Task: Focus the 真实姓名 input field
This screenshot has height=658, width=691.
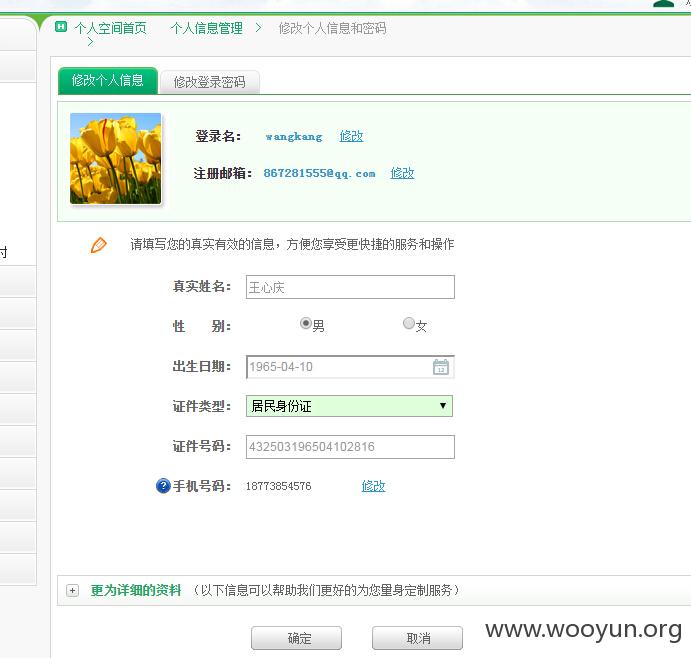Action: pyautogui.click(x=350, y=287)
